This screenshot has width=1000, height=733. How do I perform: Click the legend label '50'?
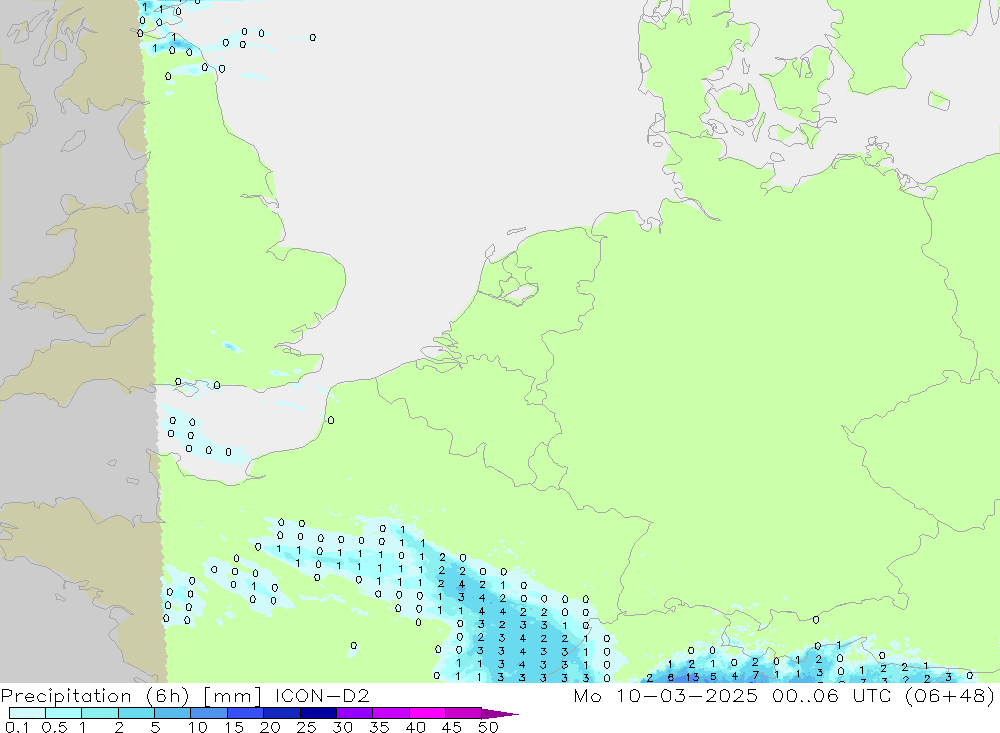coord(488,727)
